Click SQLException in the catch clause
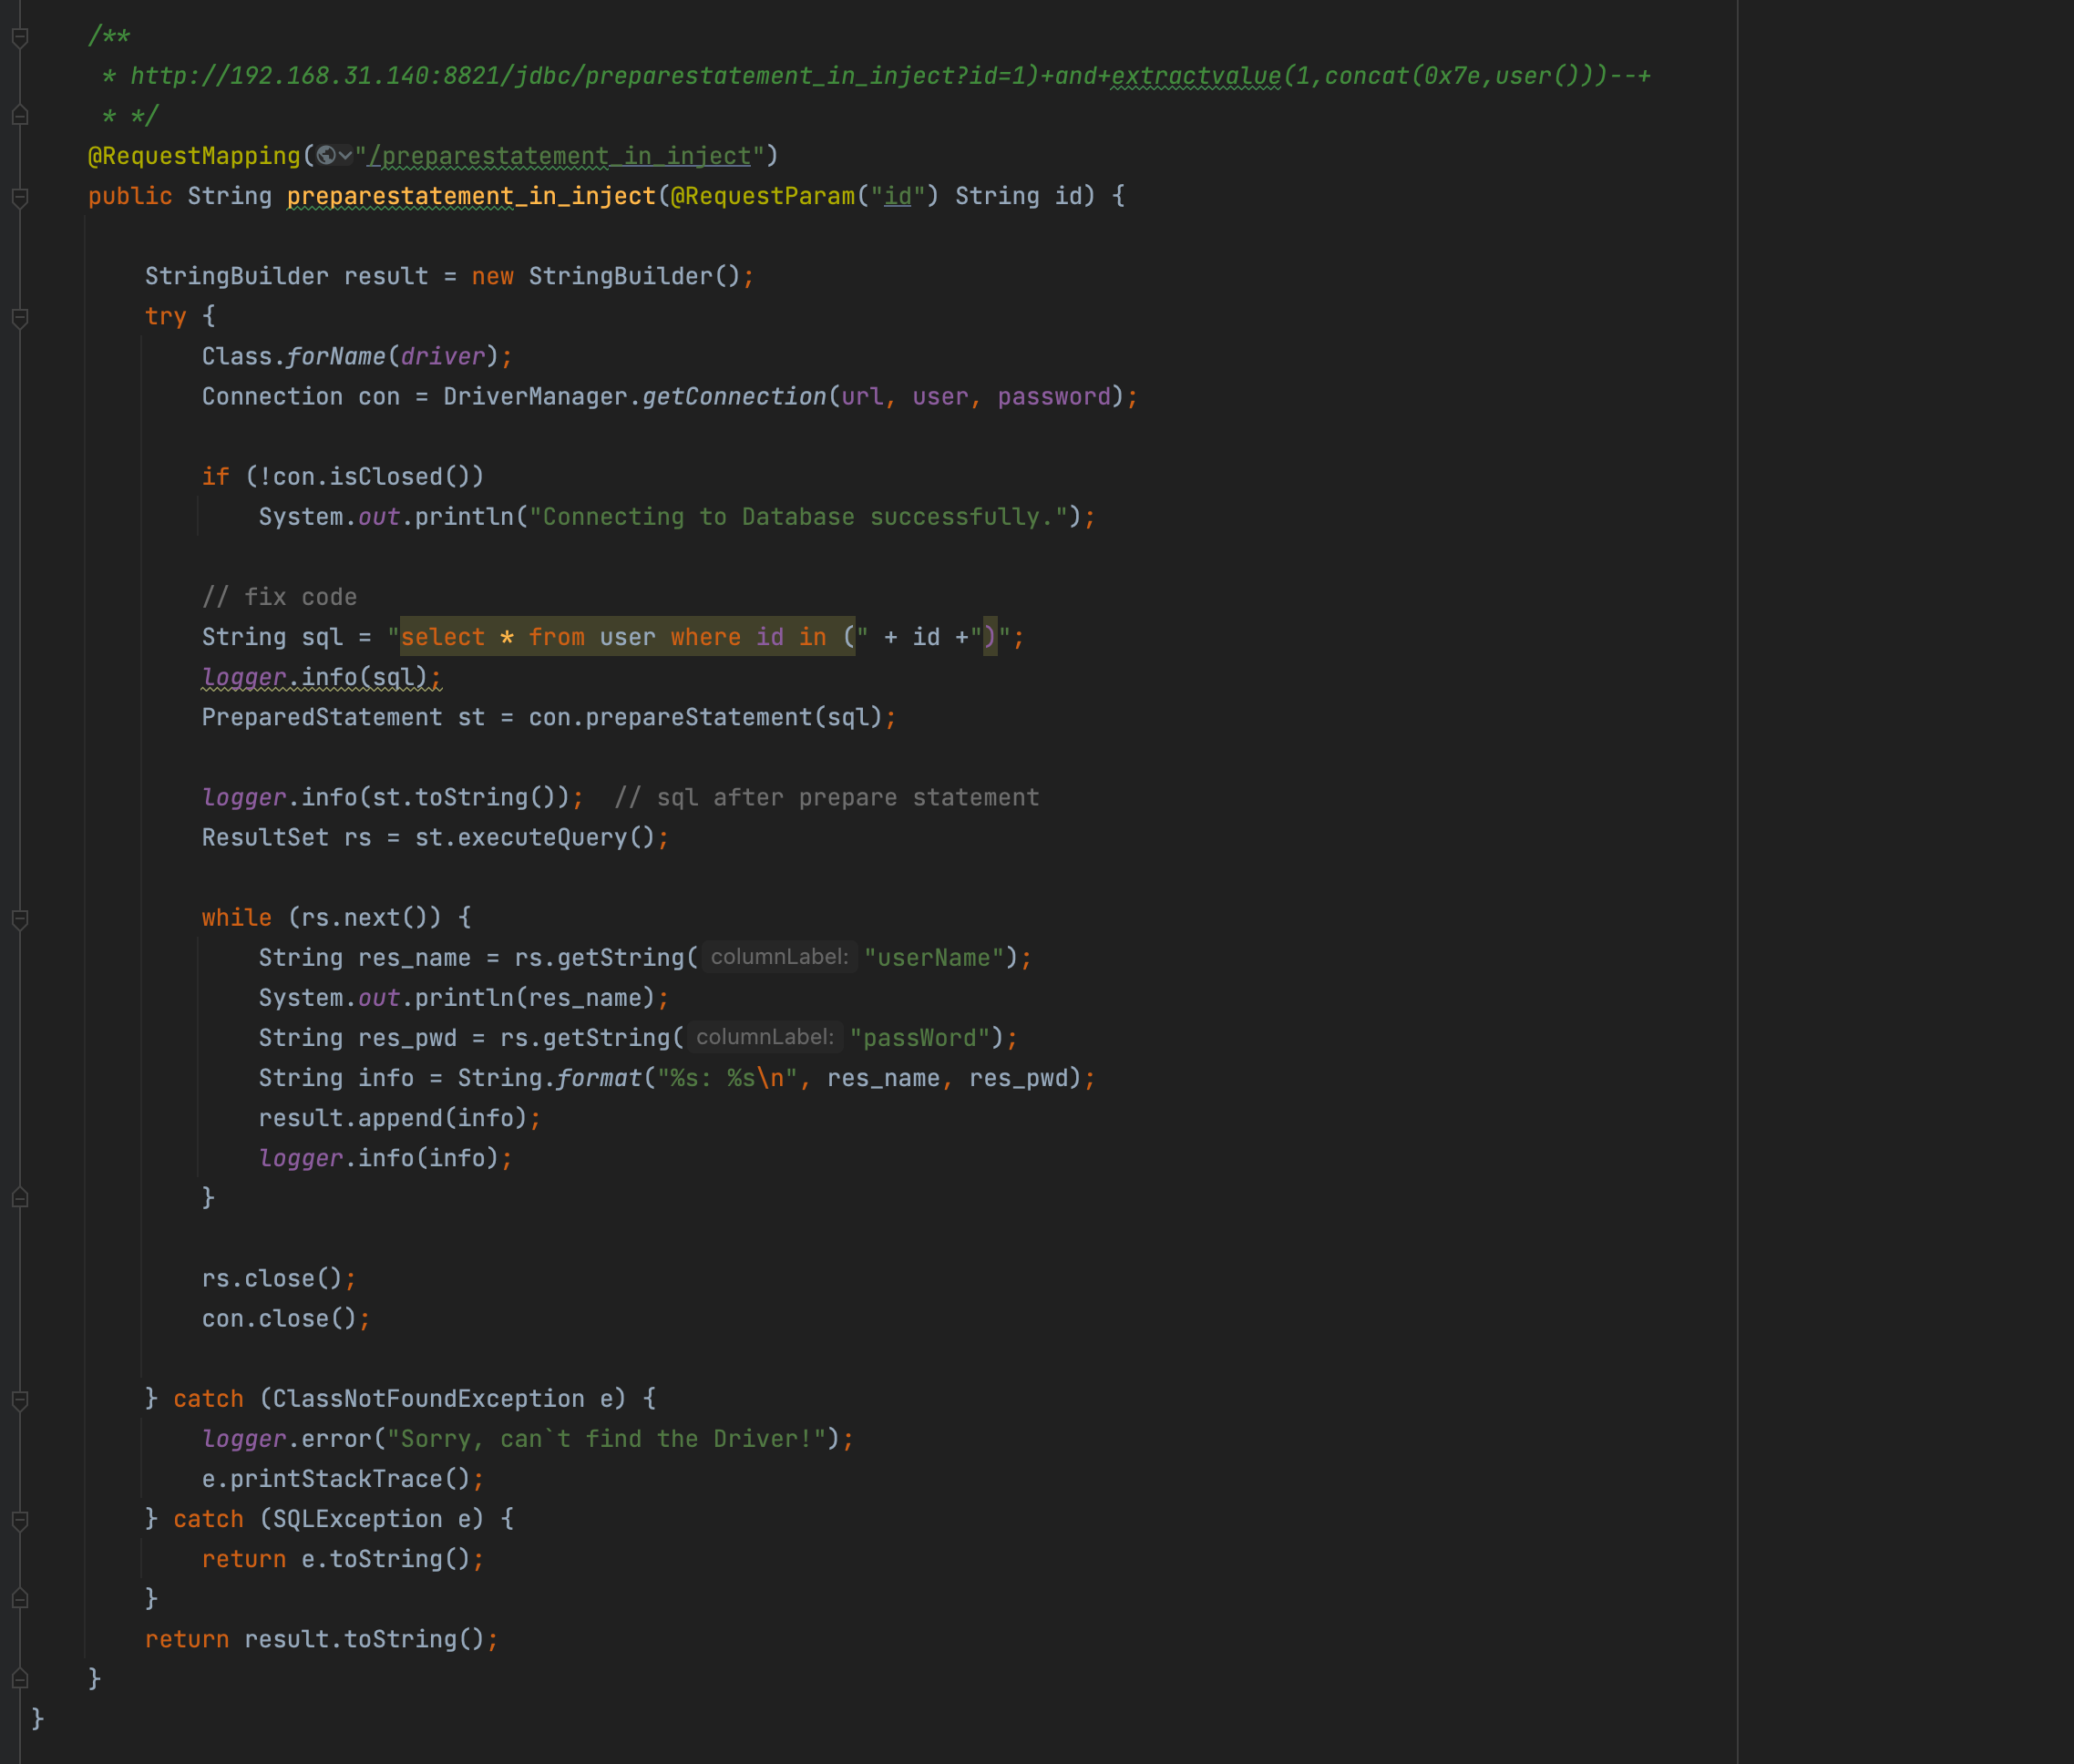2074x1764 pixels. (x=357, y=1519)
